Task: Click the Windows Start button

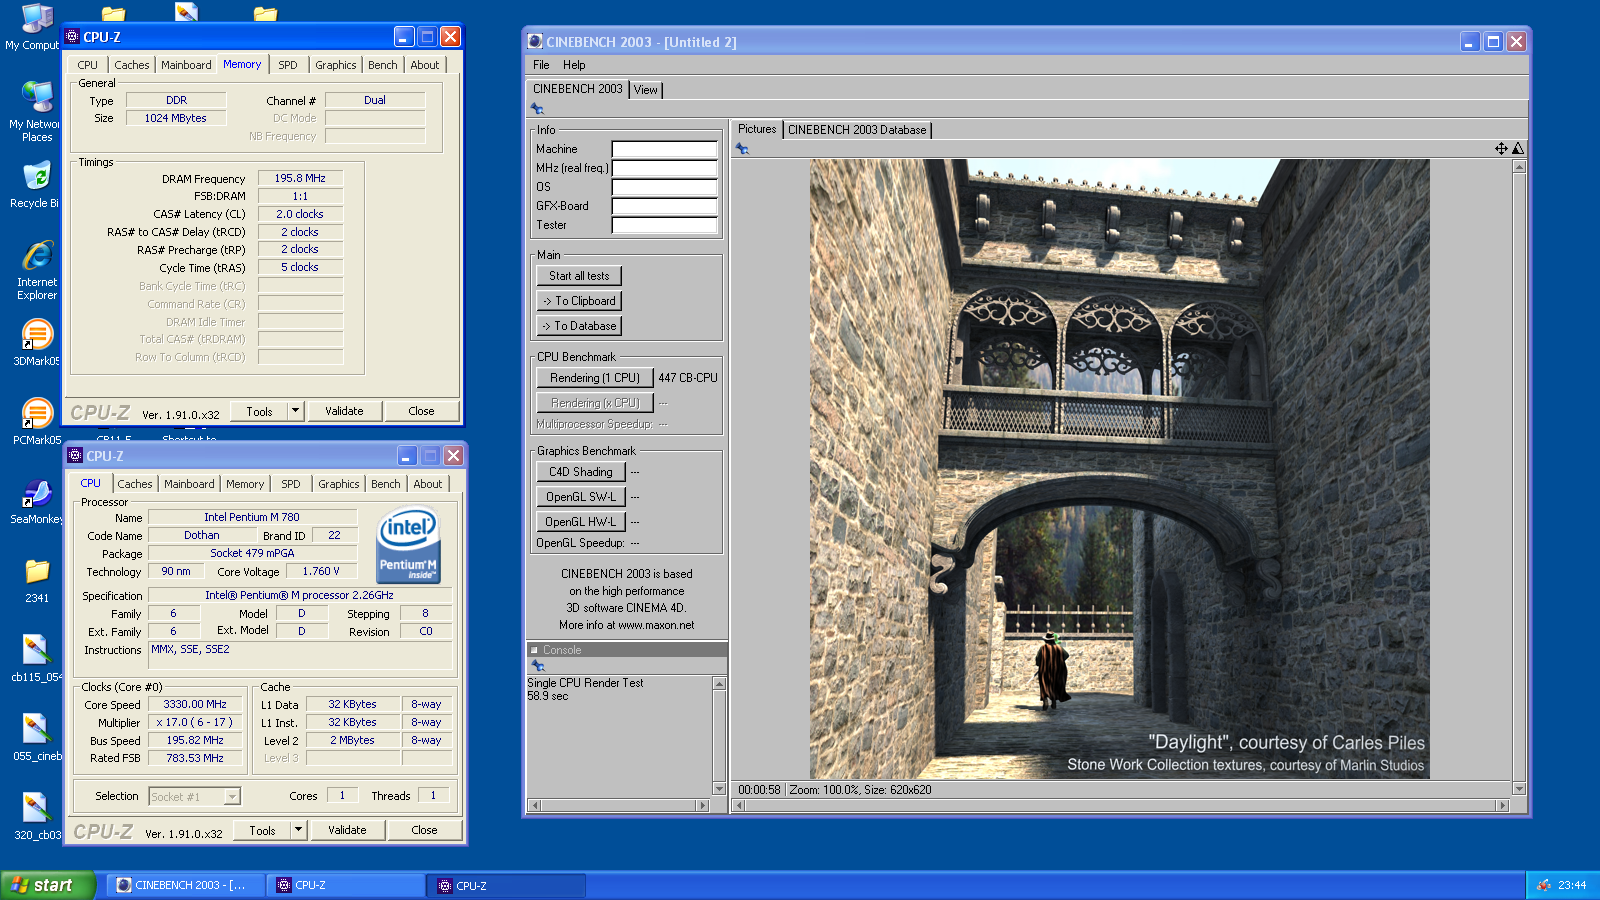Action: click(47, 885)
